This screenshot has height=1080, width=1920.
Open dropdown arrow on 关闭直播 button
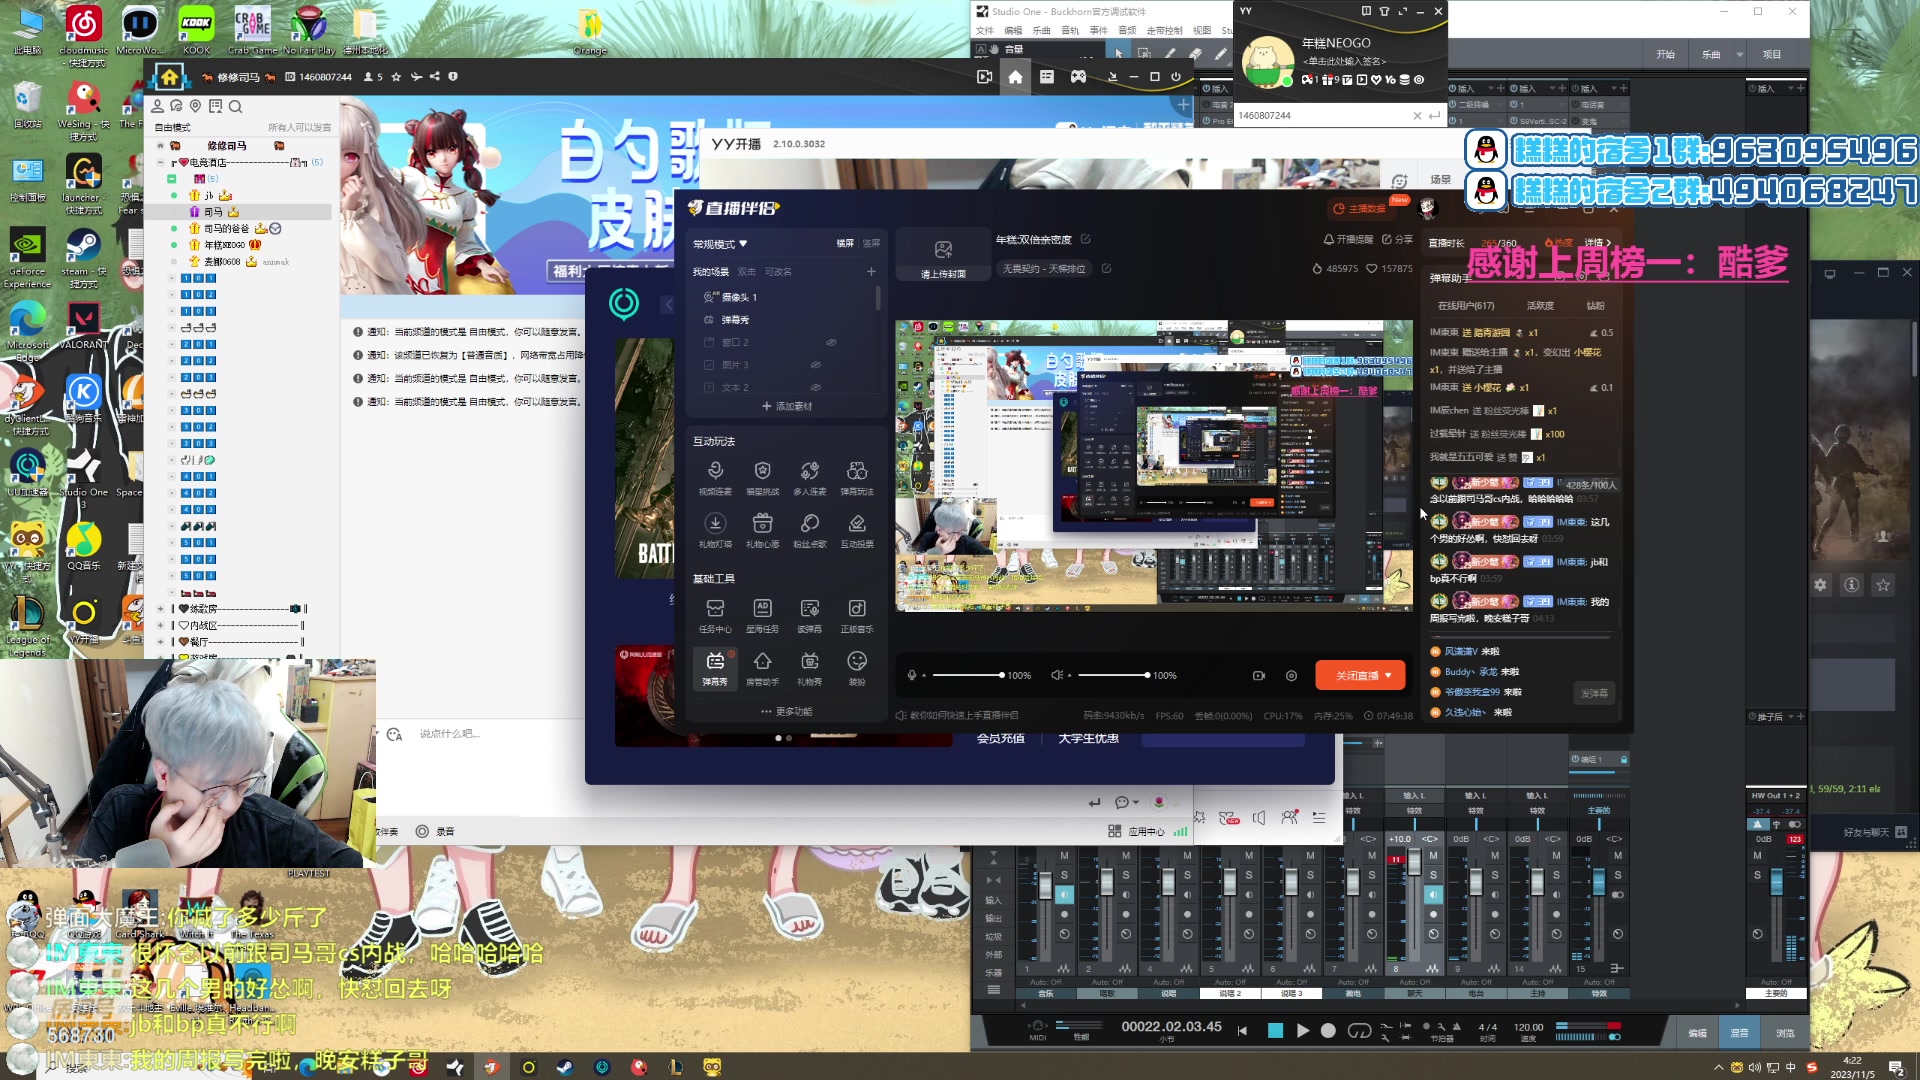(1388, 676)
